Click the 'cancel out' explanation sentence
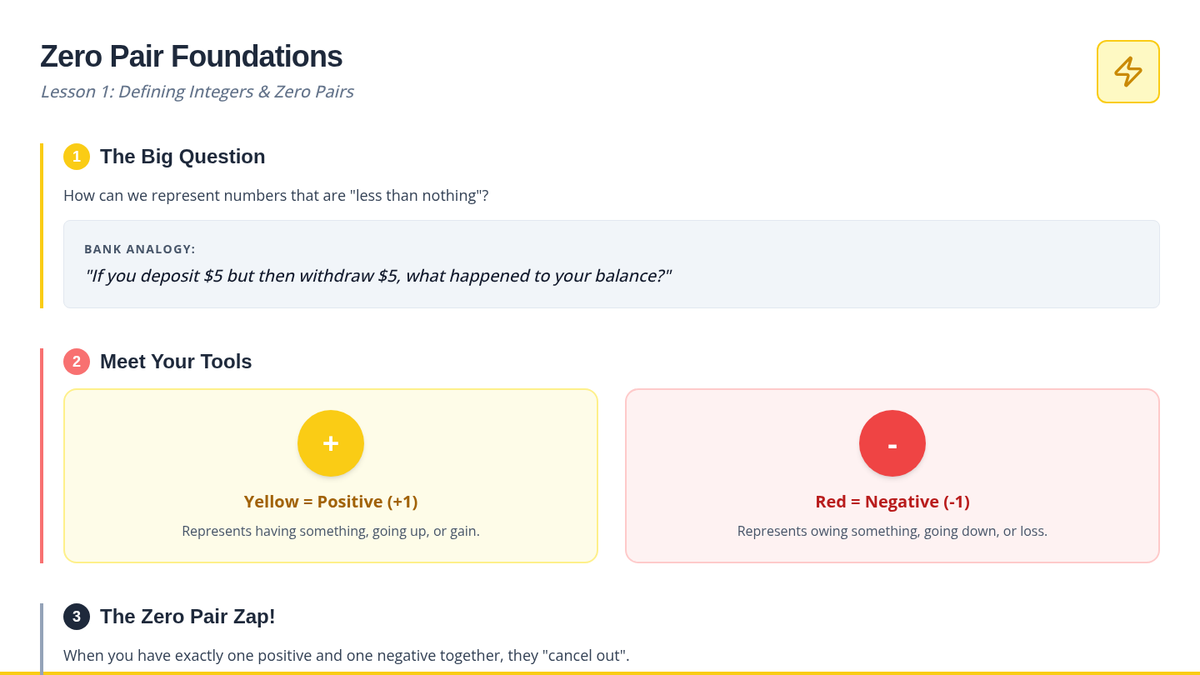Viewport: 1200px width, 675px height. click(346, 656)
